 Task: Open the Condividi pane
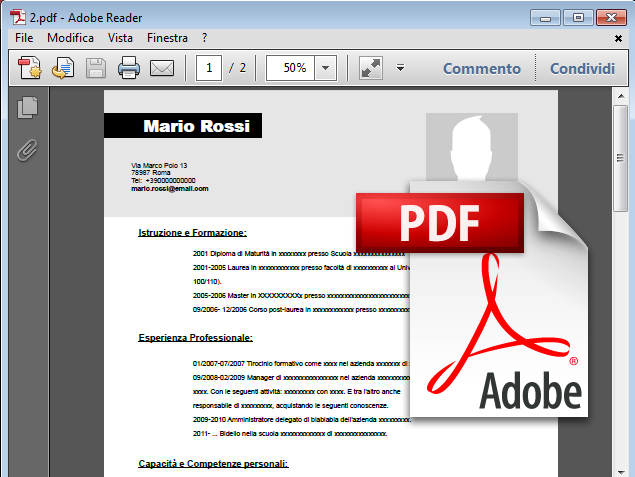click(x=582, y=68)
